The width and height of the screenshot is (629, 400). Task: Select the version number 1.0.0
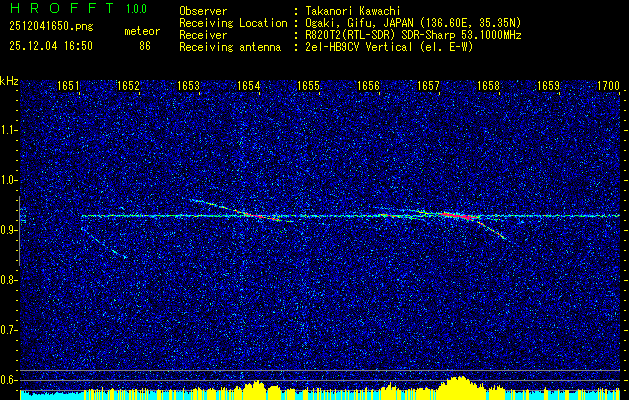click(x=136, y=9)
